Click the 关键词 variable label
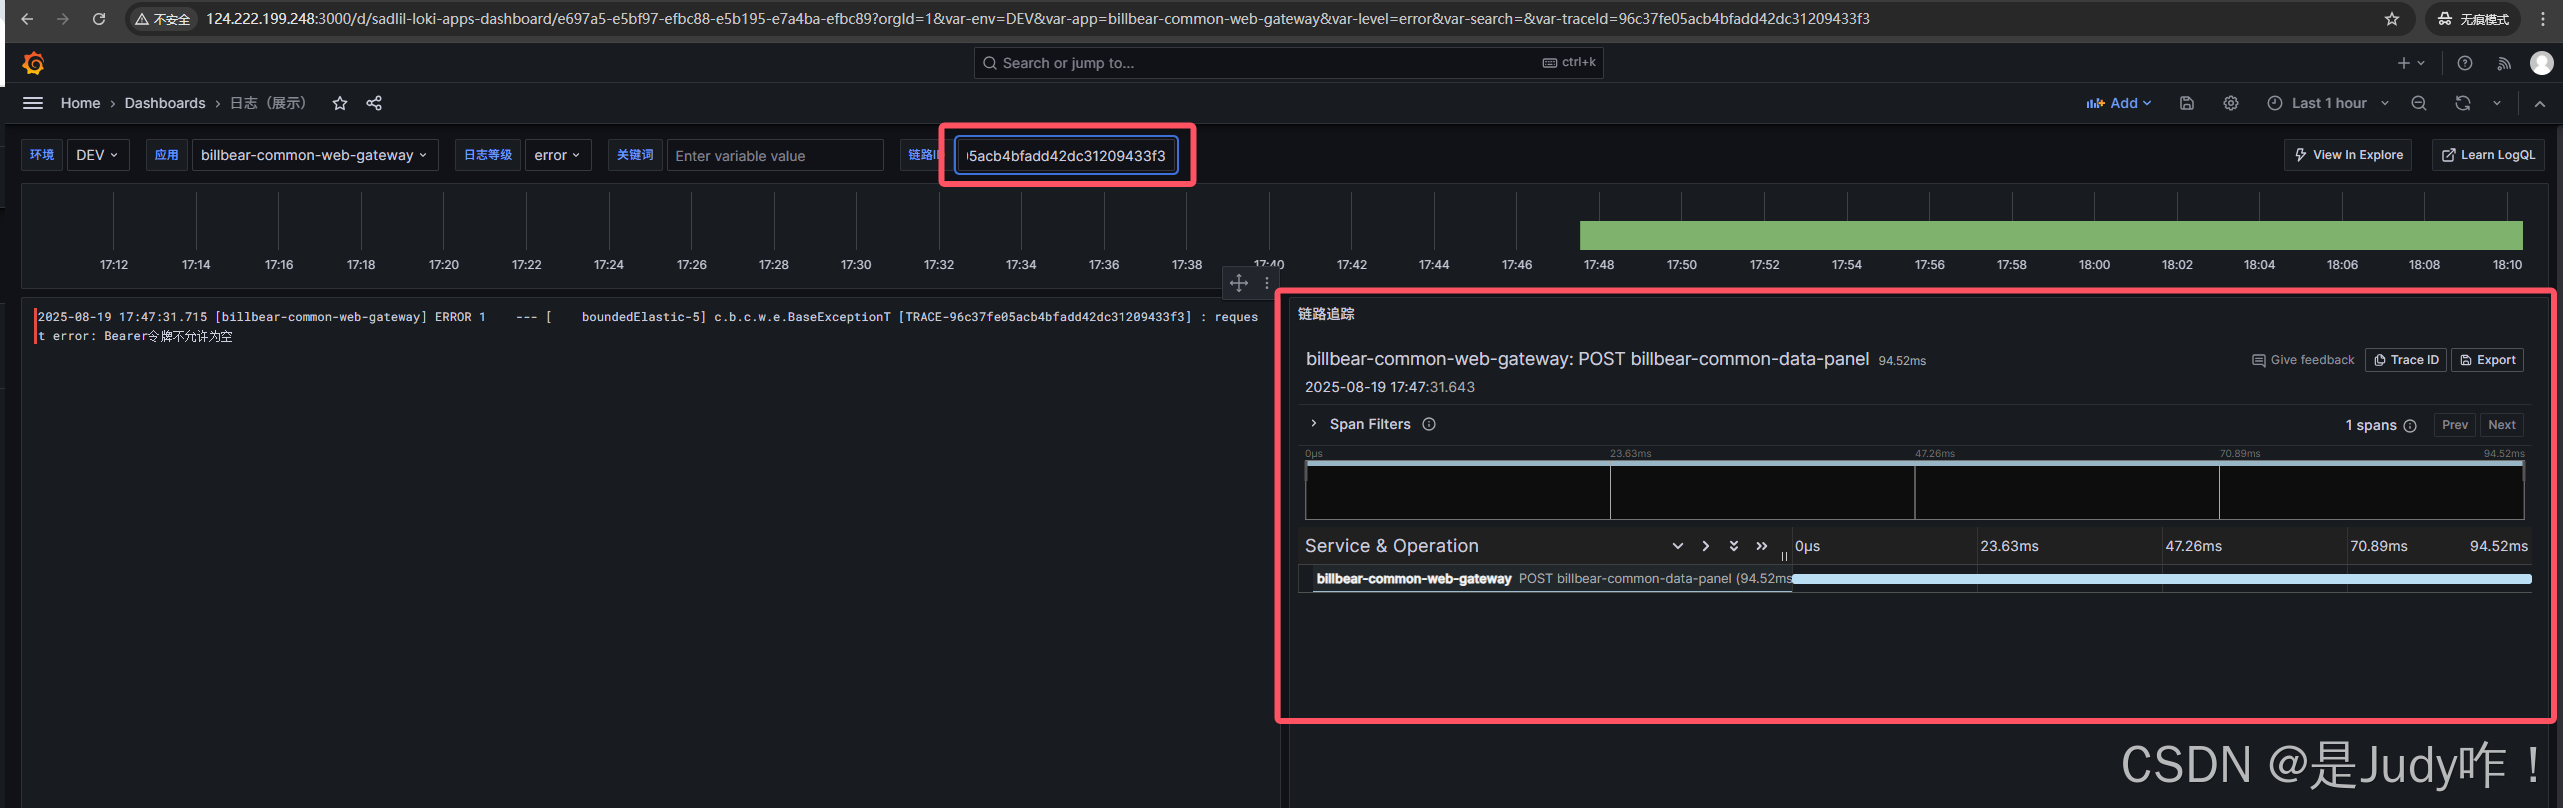2563x808 pixels. click(635, 155)
